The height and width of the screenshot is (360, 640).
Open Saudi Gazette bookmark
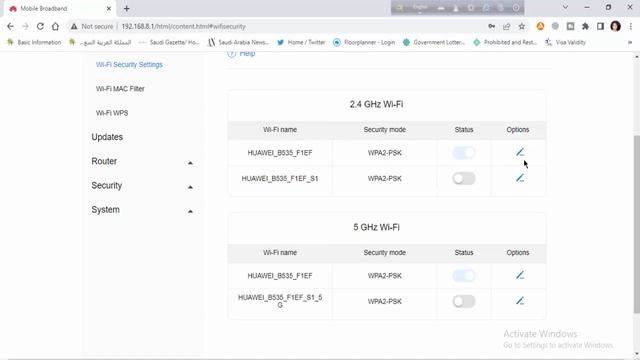pyautogui.click(x=169, y=42)
